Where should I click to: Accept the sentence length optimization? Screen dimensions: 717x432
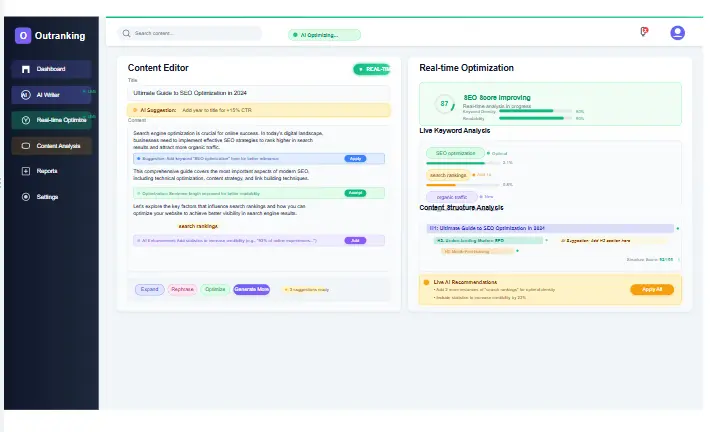click(355, 193)
